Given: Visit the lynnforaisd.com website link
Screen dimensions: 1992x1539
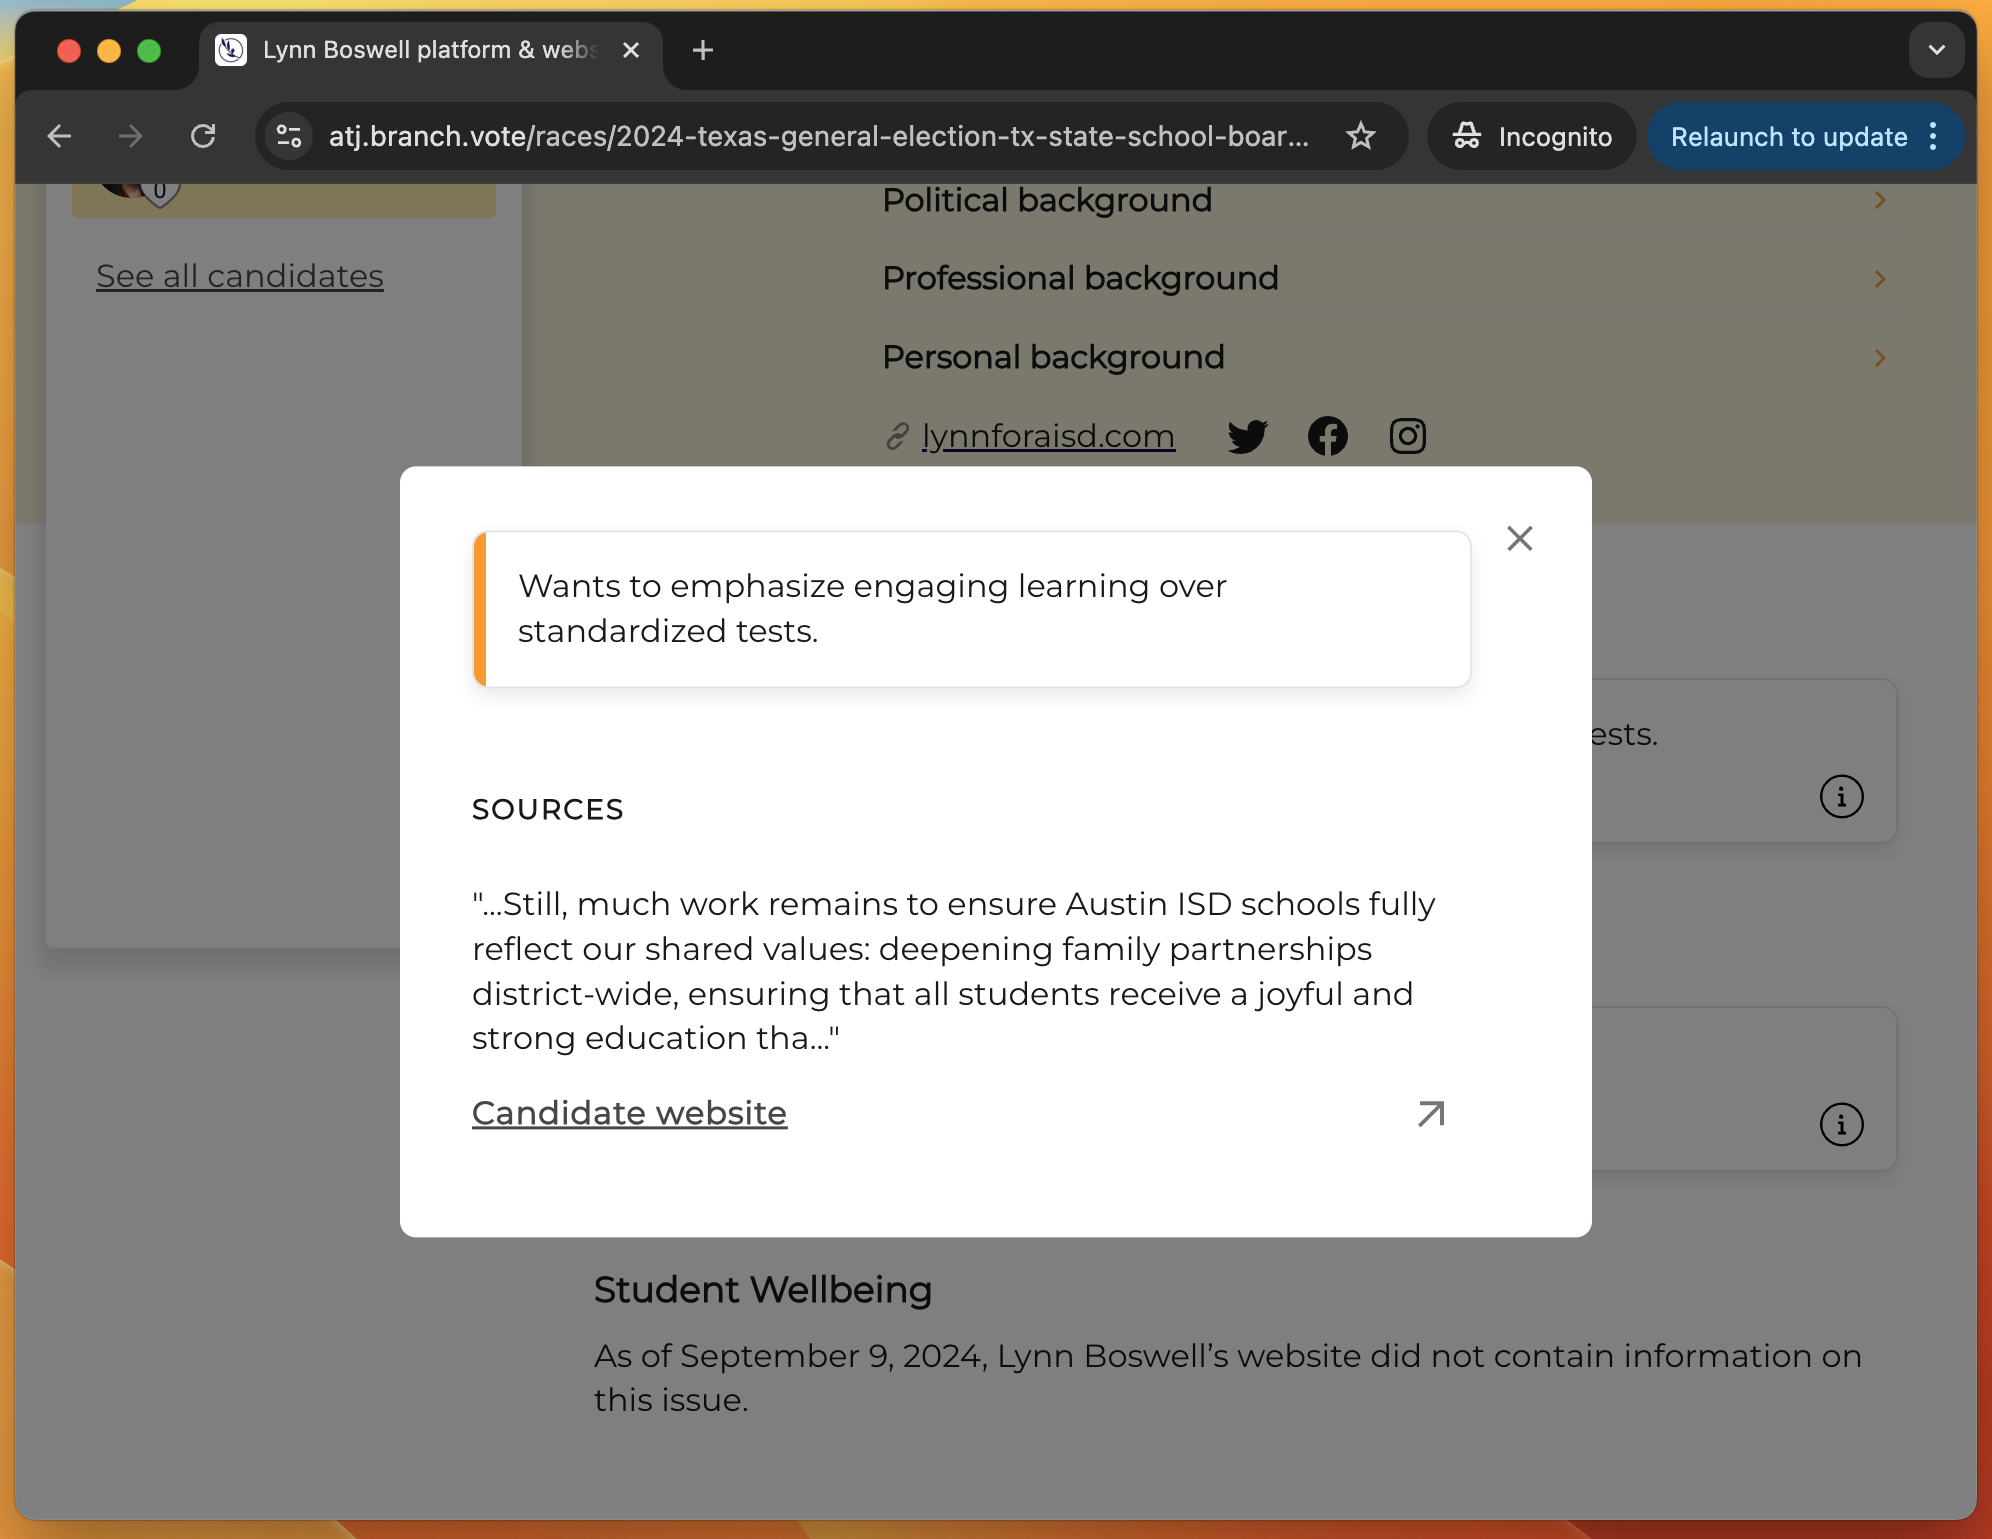Looking at the screenshot, I should pyautogui.click(x=1047, y=436).
